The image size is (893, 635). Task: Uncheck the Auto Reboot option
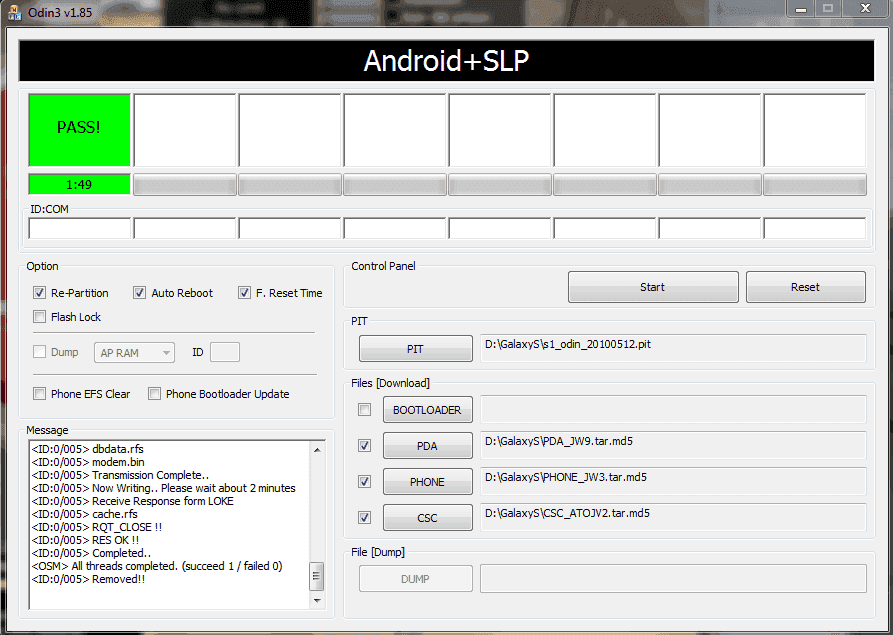(140, 293)
